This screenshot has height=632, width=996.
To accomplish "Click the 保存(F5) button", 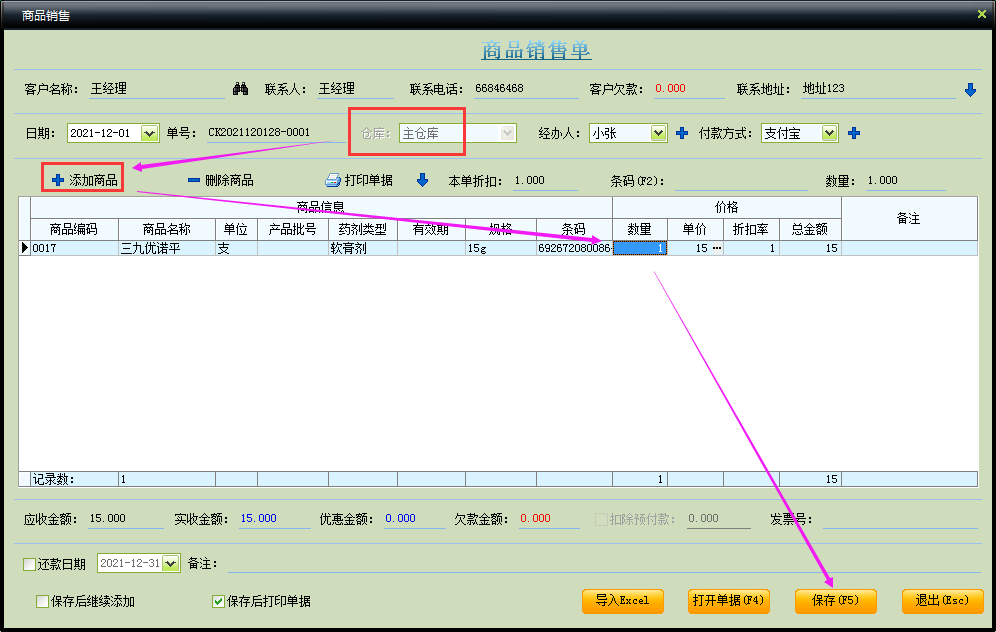I will (x=835, y=601).
